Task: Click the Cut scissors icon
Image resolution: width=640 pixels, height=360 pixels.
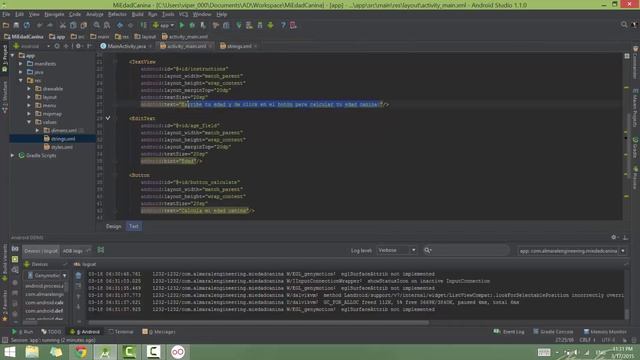Action: 62,25
